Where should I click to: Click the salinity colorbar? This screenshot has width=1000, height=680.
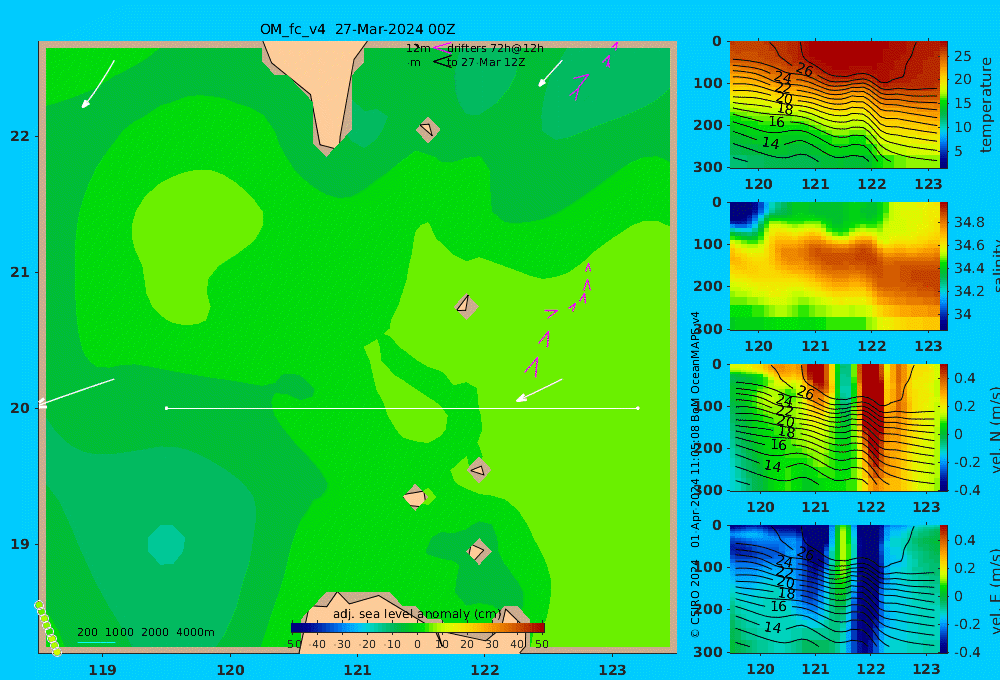coord(944,266)
